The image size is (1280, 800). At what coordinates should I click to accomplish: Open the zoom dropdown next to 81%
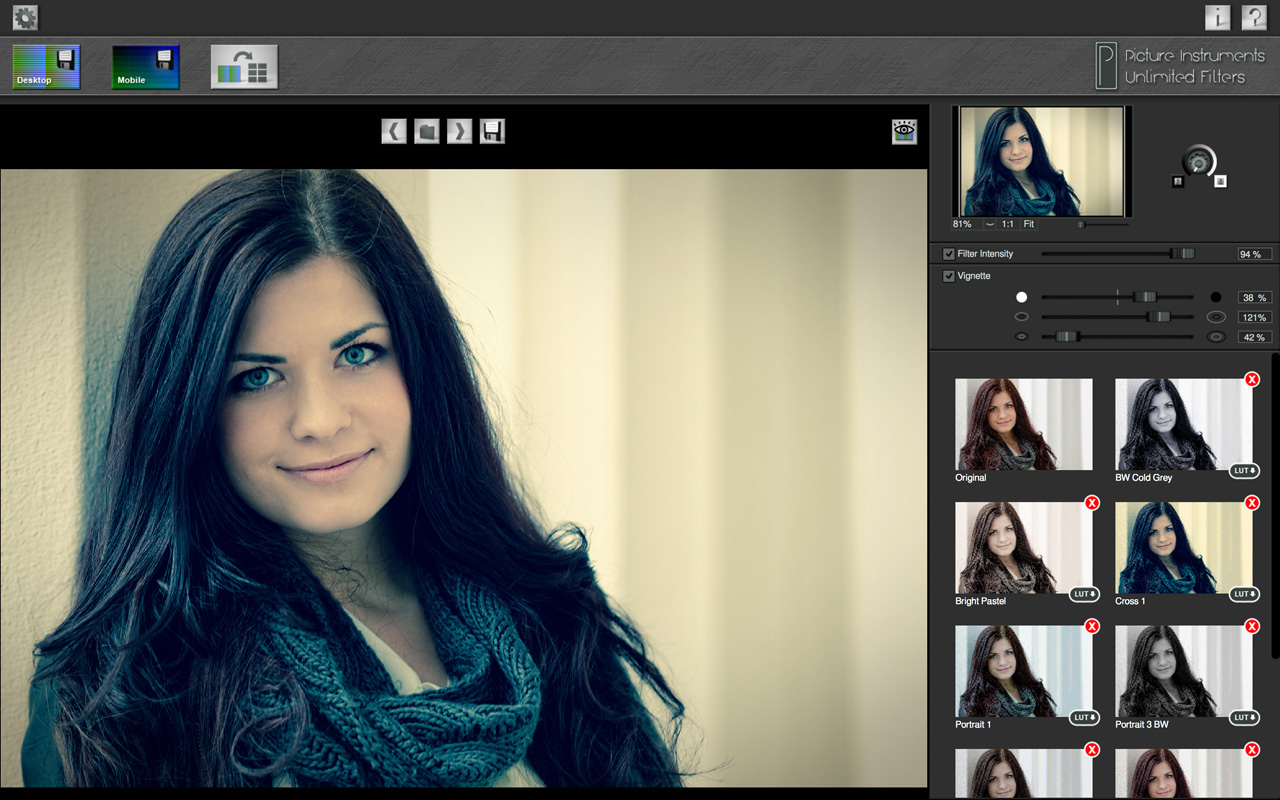(989, 225)
